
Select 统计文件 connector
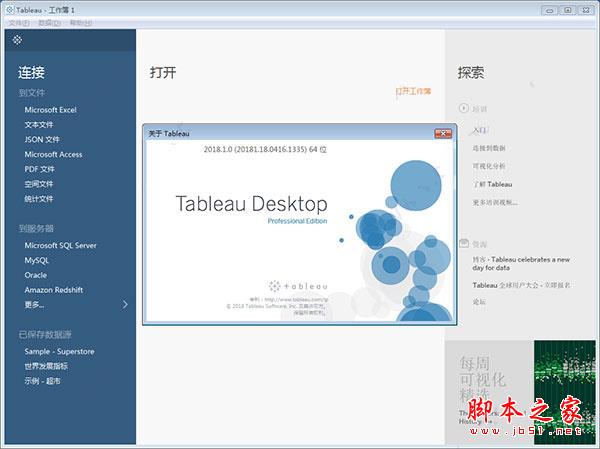click(39, 199)
